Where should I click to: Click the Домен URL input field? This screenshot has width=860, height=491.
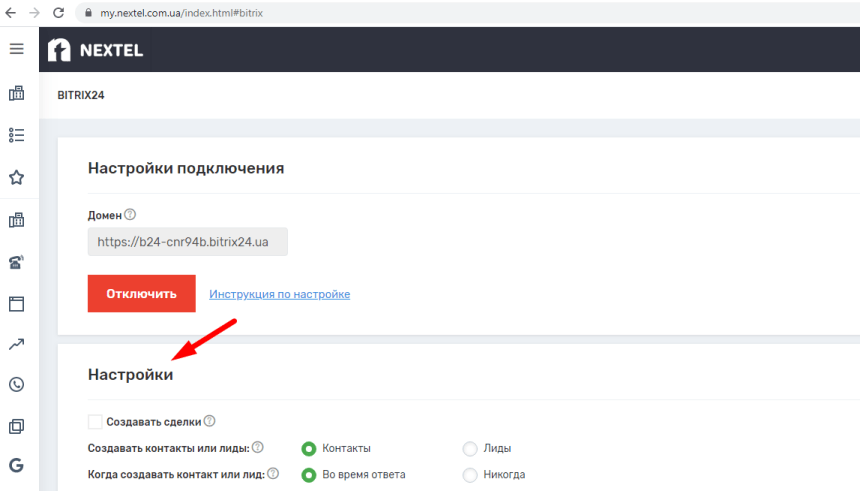[188, 241]
